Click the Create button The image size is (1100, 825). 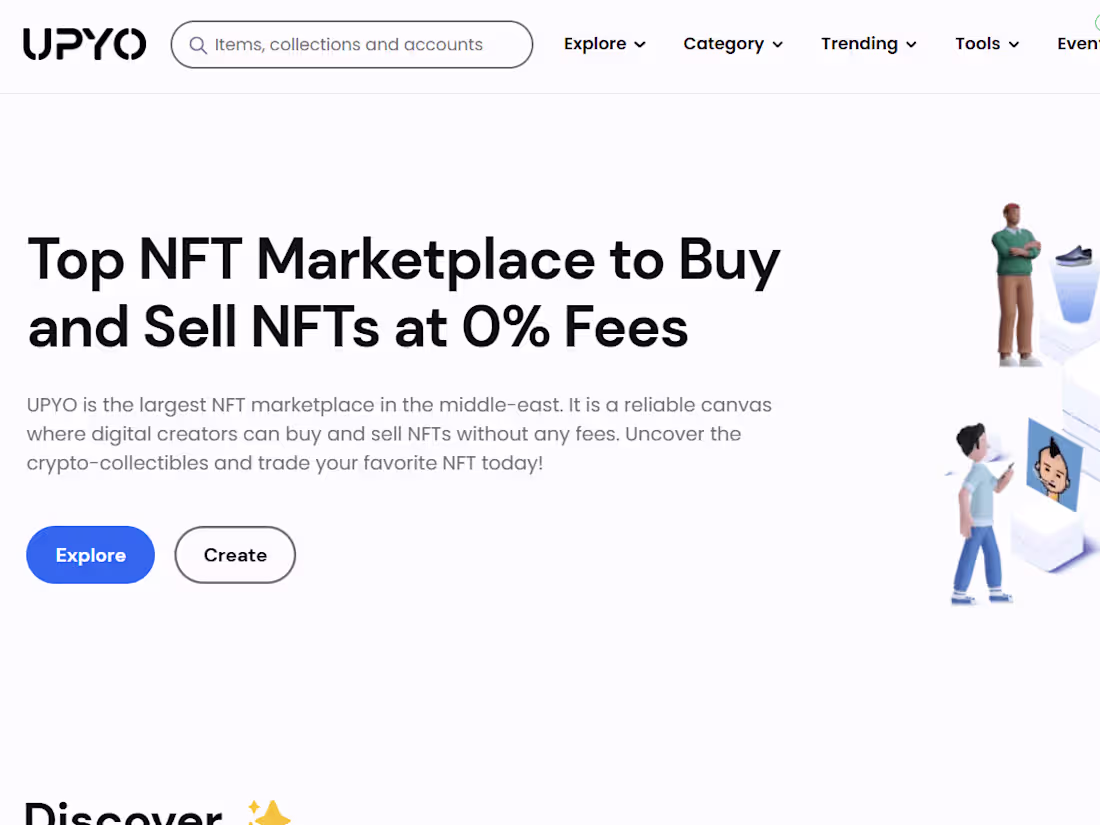click(x=235, y=555)
